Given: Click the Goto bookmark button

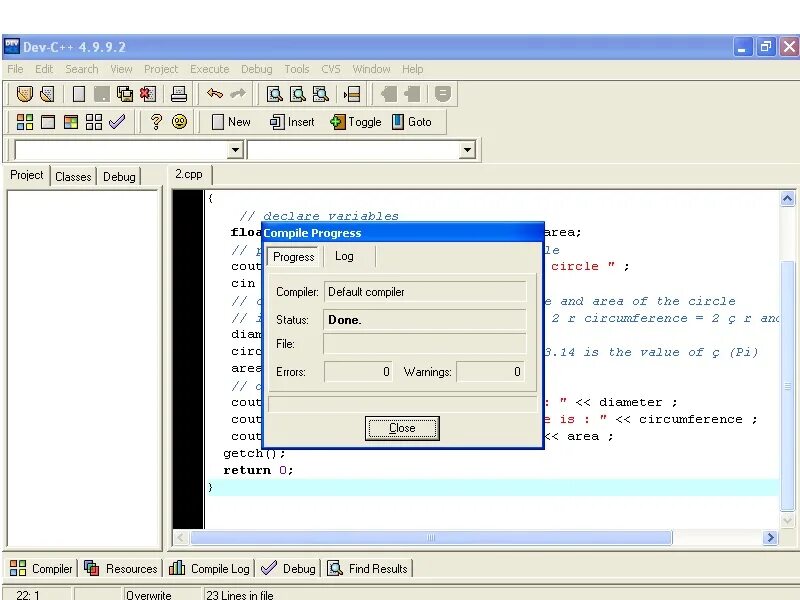Looking at the screenshot, I should (412, 122).
